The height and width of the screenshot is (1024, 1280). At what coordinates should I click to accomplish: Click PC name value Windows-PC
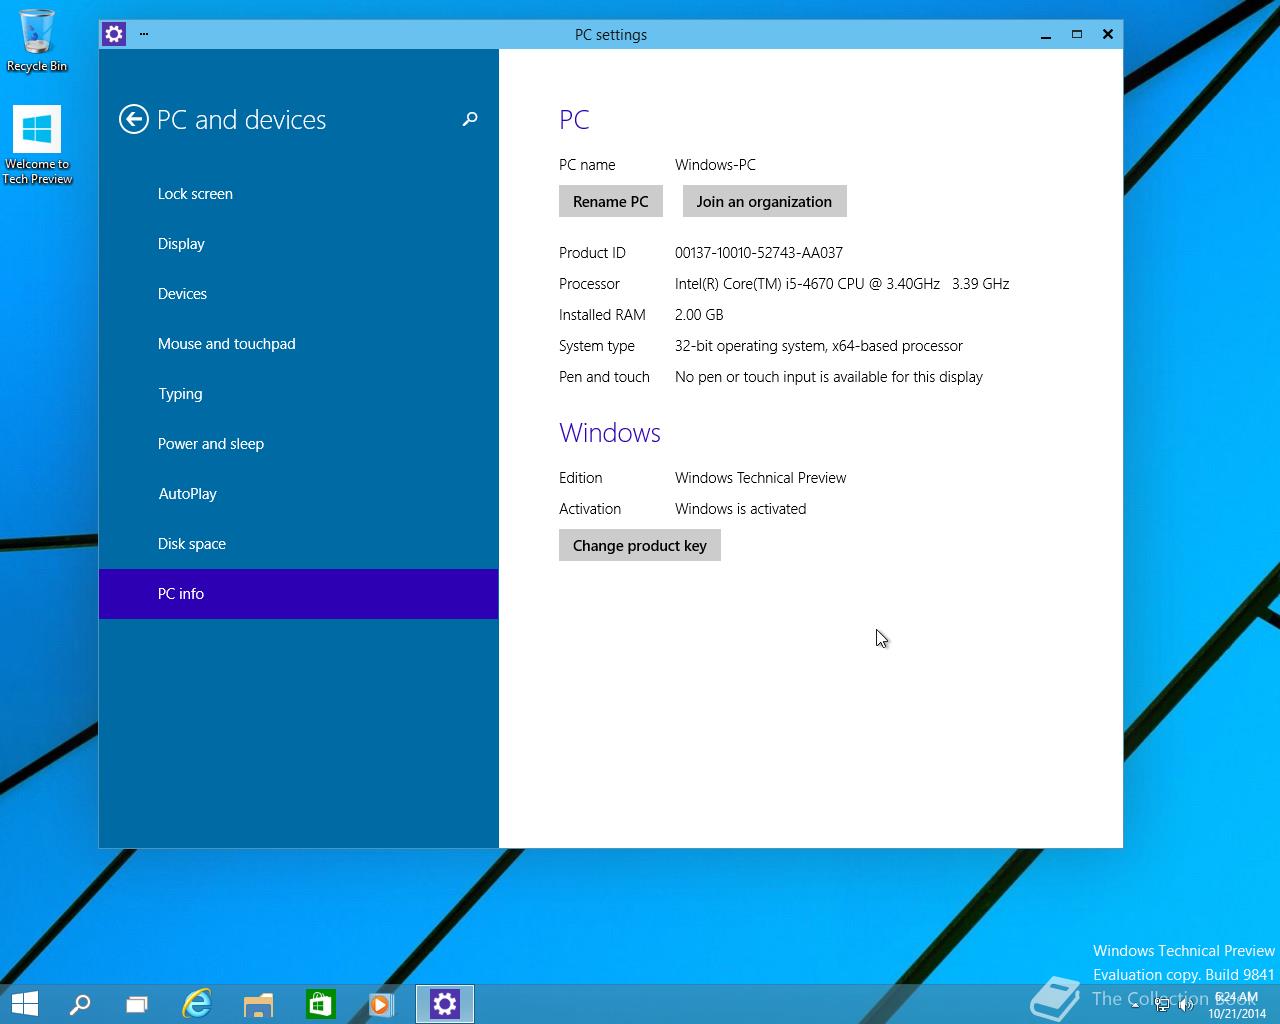(x=715, y=165)
